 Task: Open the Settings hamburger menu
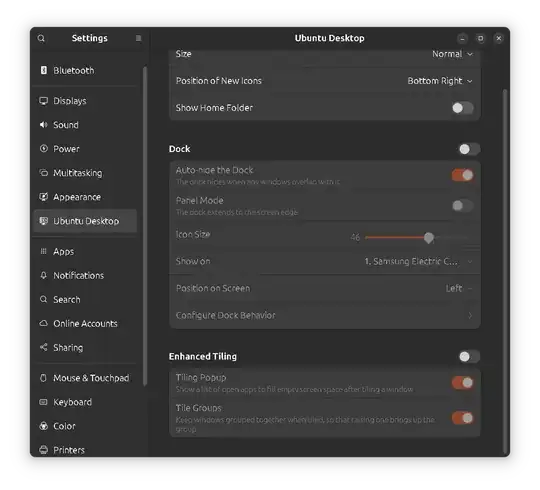coord(138,38)
